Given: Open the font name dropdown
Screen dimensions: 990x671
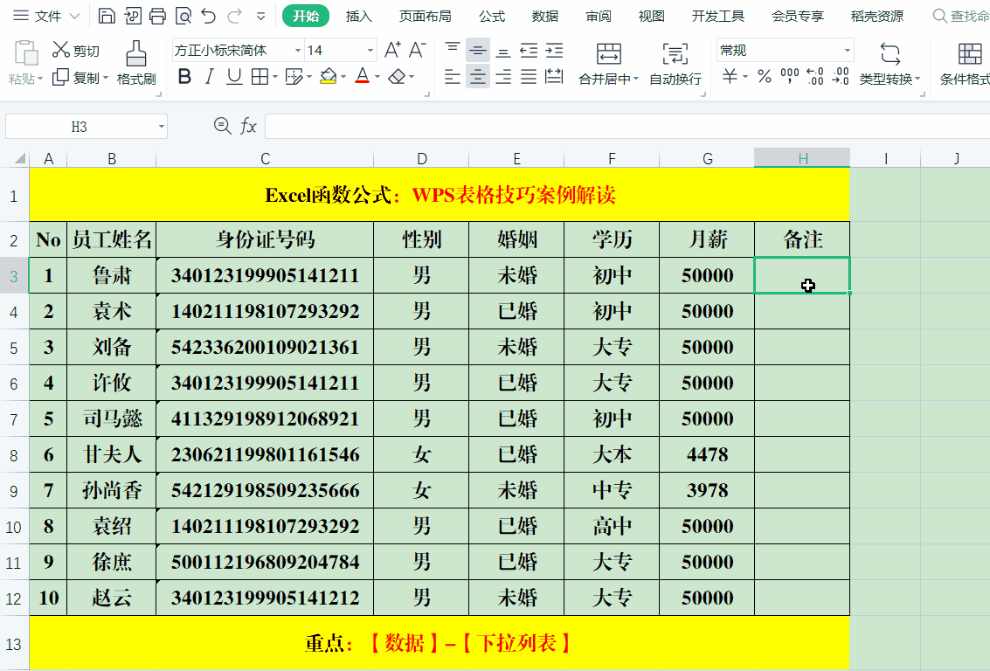Looking at the screenshot, I should click(298, 50).
